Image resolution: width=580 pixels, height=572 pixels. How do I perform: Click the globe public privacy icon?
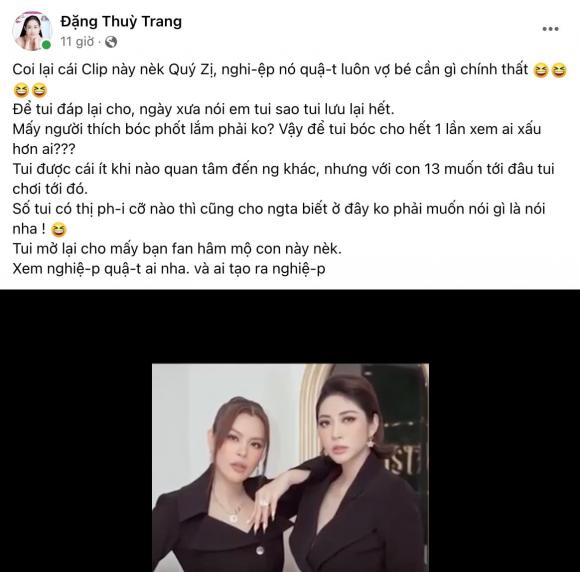click(x=111, y=42)
